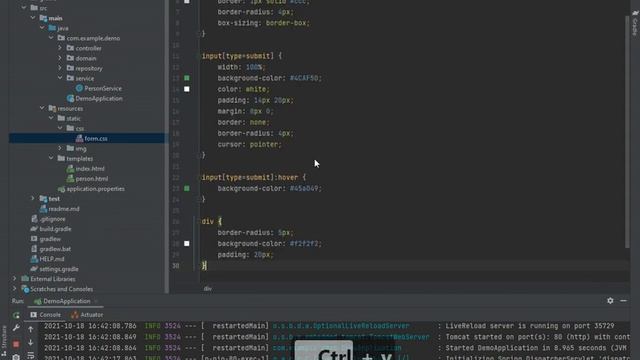This screenshot has height=360, width=640.
Task: Hide the Run tool window with minus icon
Action: click(623, 300)
